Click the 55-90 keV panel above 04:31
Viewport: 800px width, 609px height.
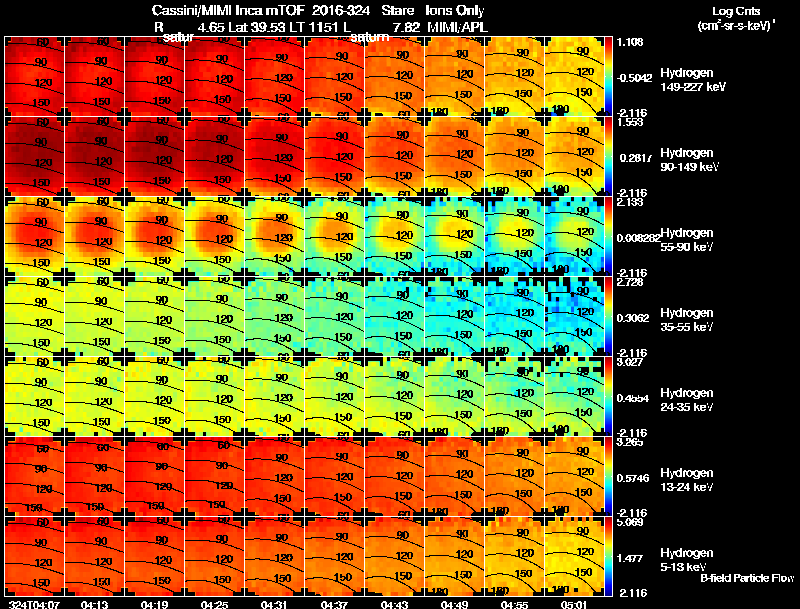click(x=274, y=237)
